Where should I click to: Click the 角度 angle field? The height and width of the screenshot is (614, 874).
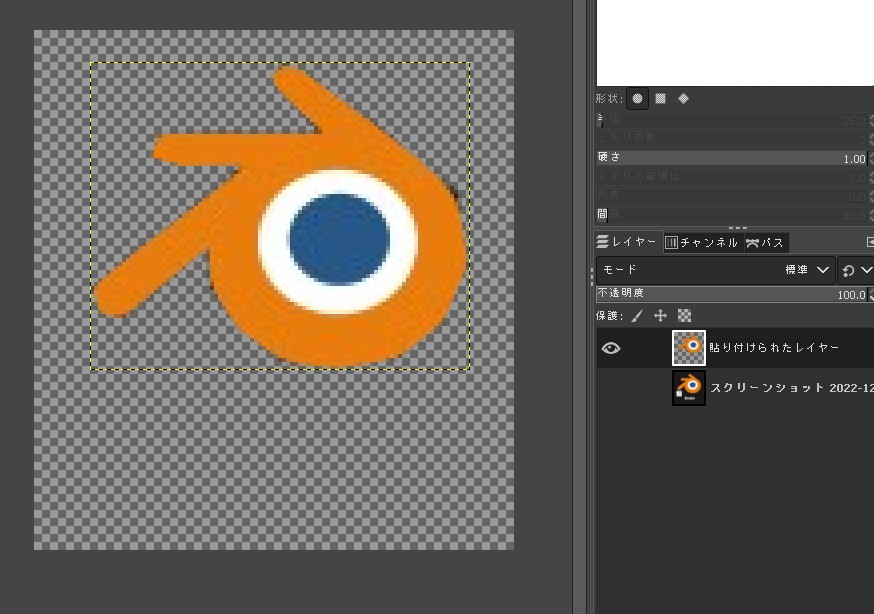pos(733,196)
